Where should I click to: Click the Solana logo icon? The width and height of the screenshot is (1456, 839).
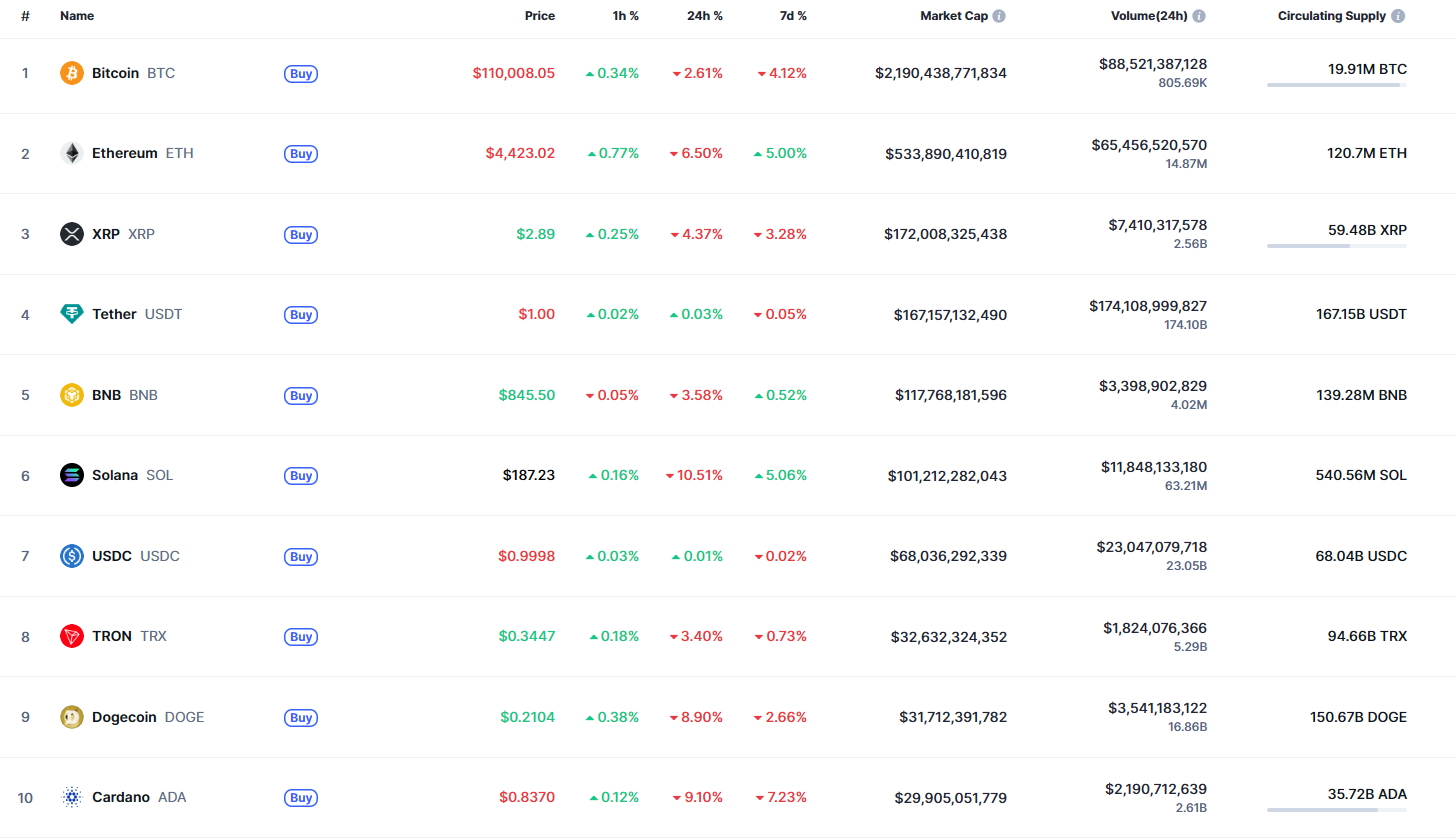[x=72, y=475]
